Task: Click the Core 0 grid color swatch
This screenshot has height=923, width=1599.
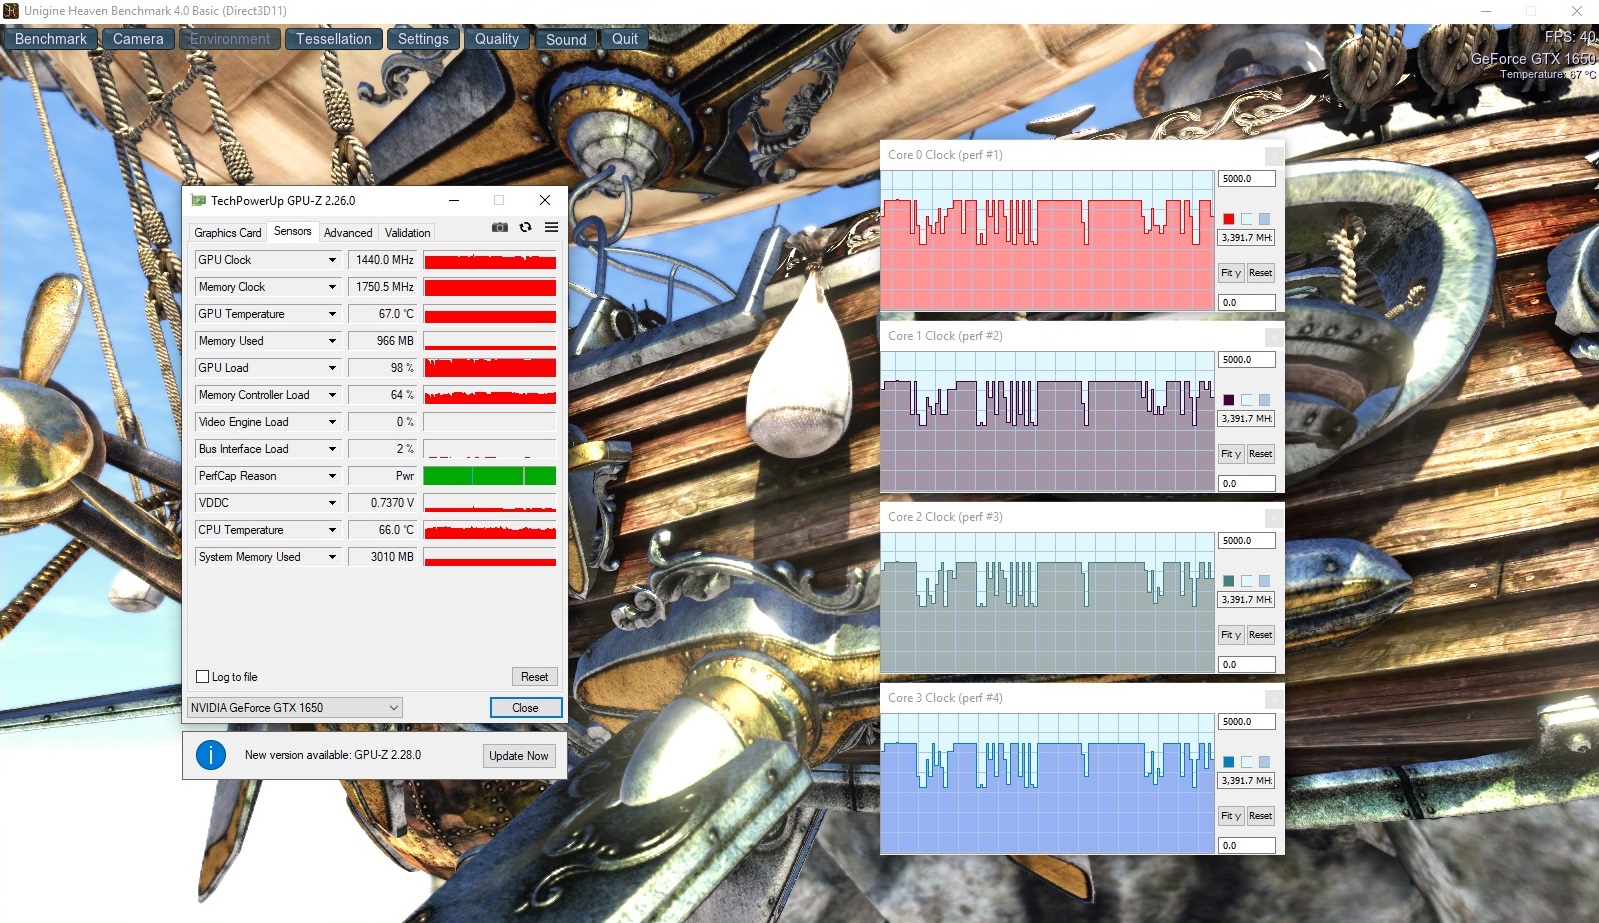Action: click(1264, 219)
